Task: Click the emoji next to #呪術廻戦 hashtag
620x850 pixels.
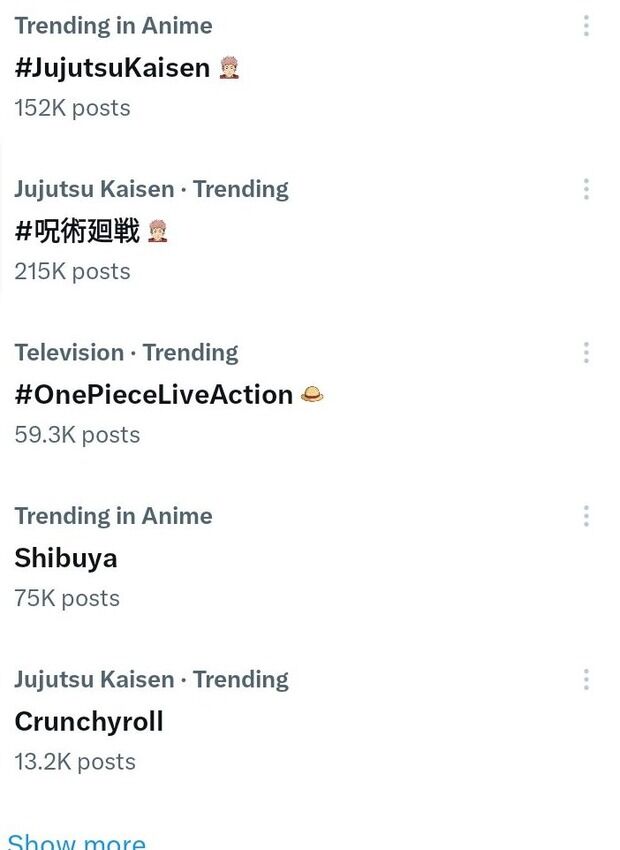Action: (159, 231)
